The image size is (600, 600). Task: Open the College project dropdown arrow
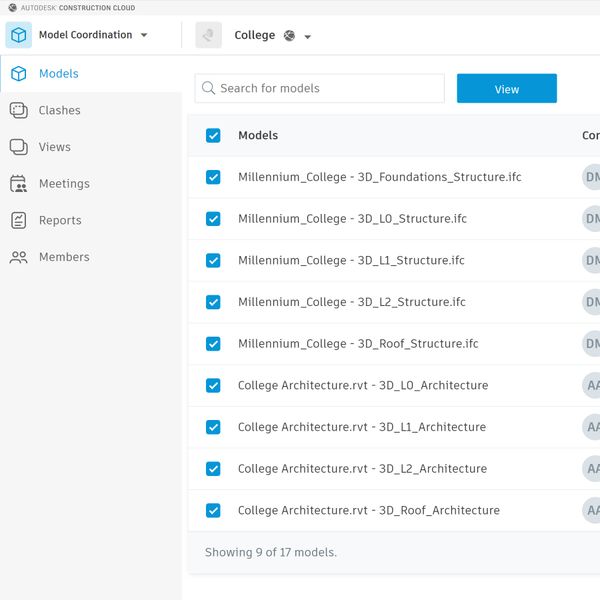tap(308, 37)
